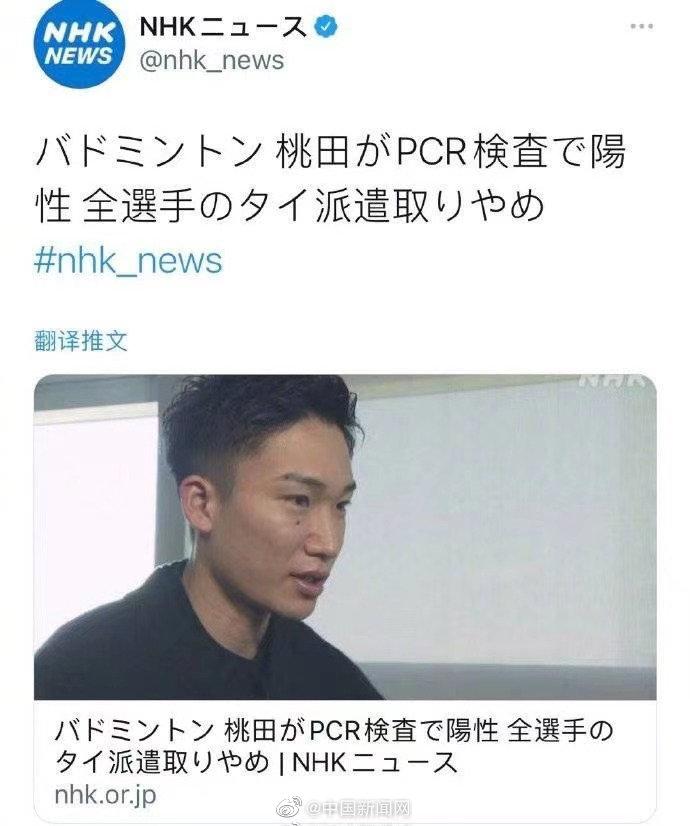Open the link card headline below the photo

point(334,746)
